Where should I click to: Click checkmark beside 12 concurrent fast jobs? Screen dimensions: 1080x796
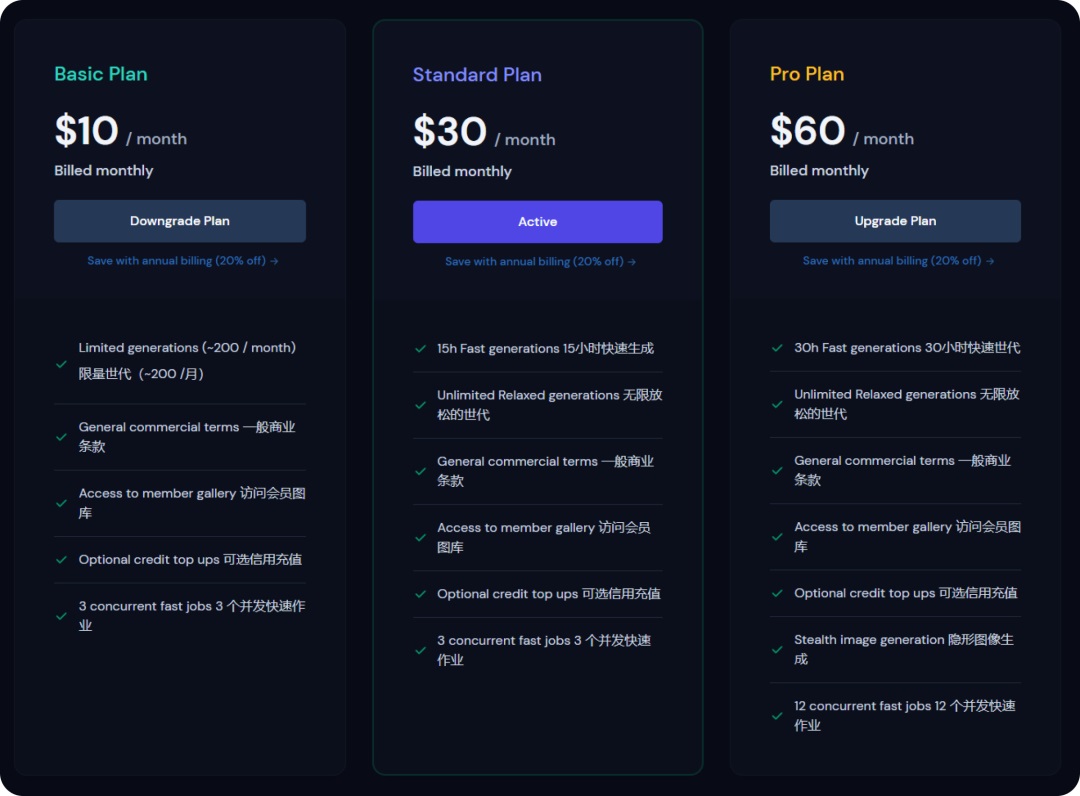777,716
